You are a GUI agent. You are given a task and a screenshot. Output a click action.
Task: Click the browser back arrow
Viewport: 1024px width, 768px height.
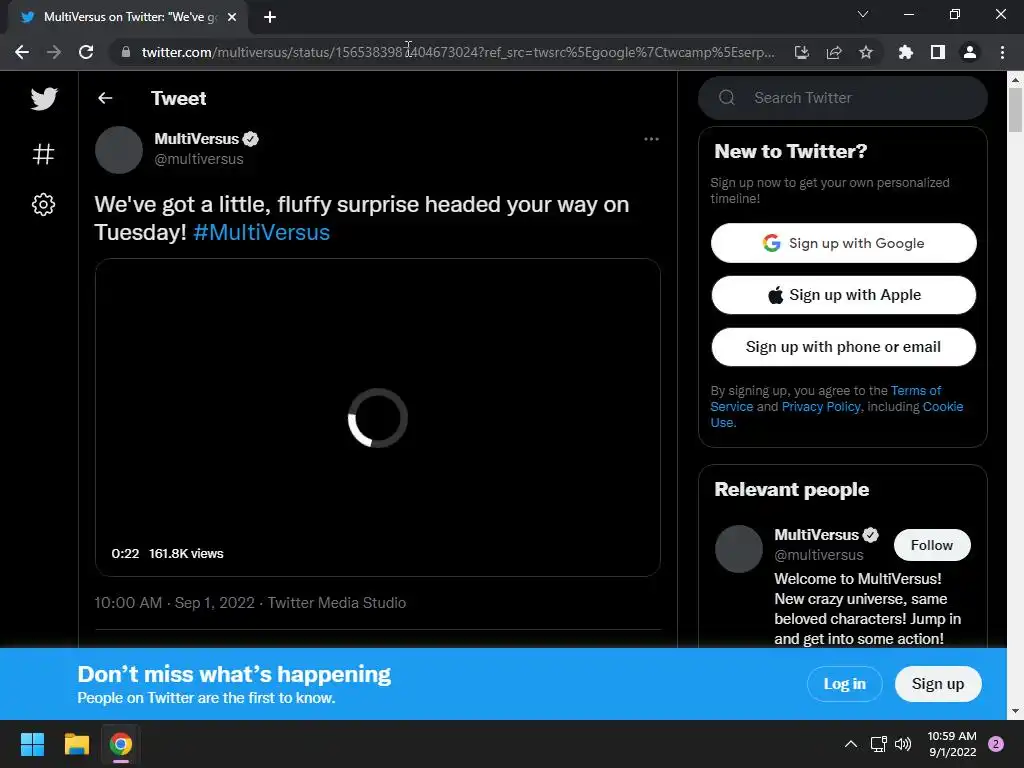[22, 52]
